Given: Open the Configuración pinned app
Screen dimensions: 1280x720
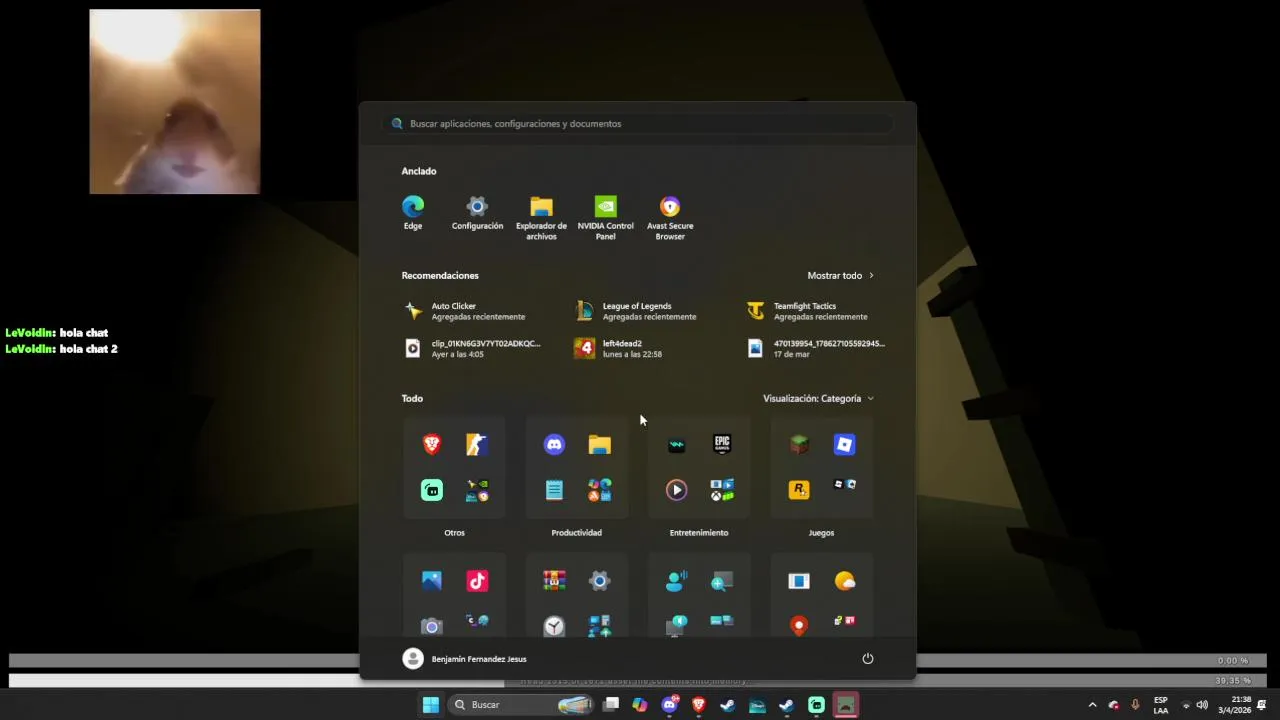Looking at the screenshot, I should click(x=477, y=213).
